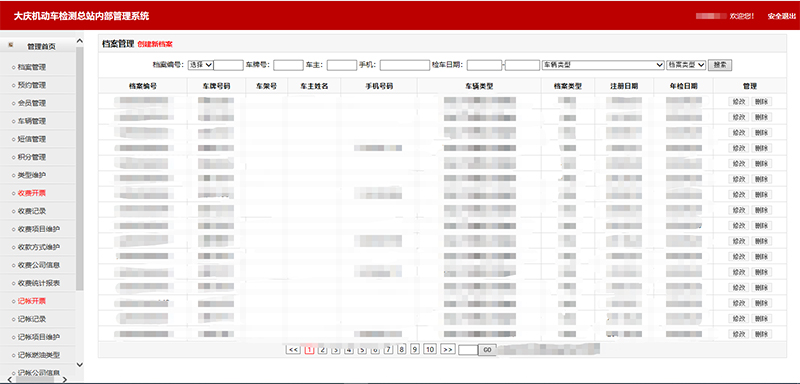Click the 搜索 button
800x384 pixels.
coord(720,65)
